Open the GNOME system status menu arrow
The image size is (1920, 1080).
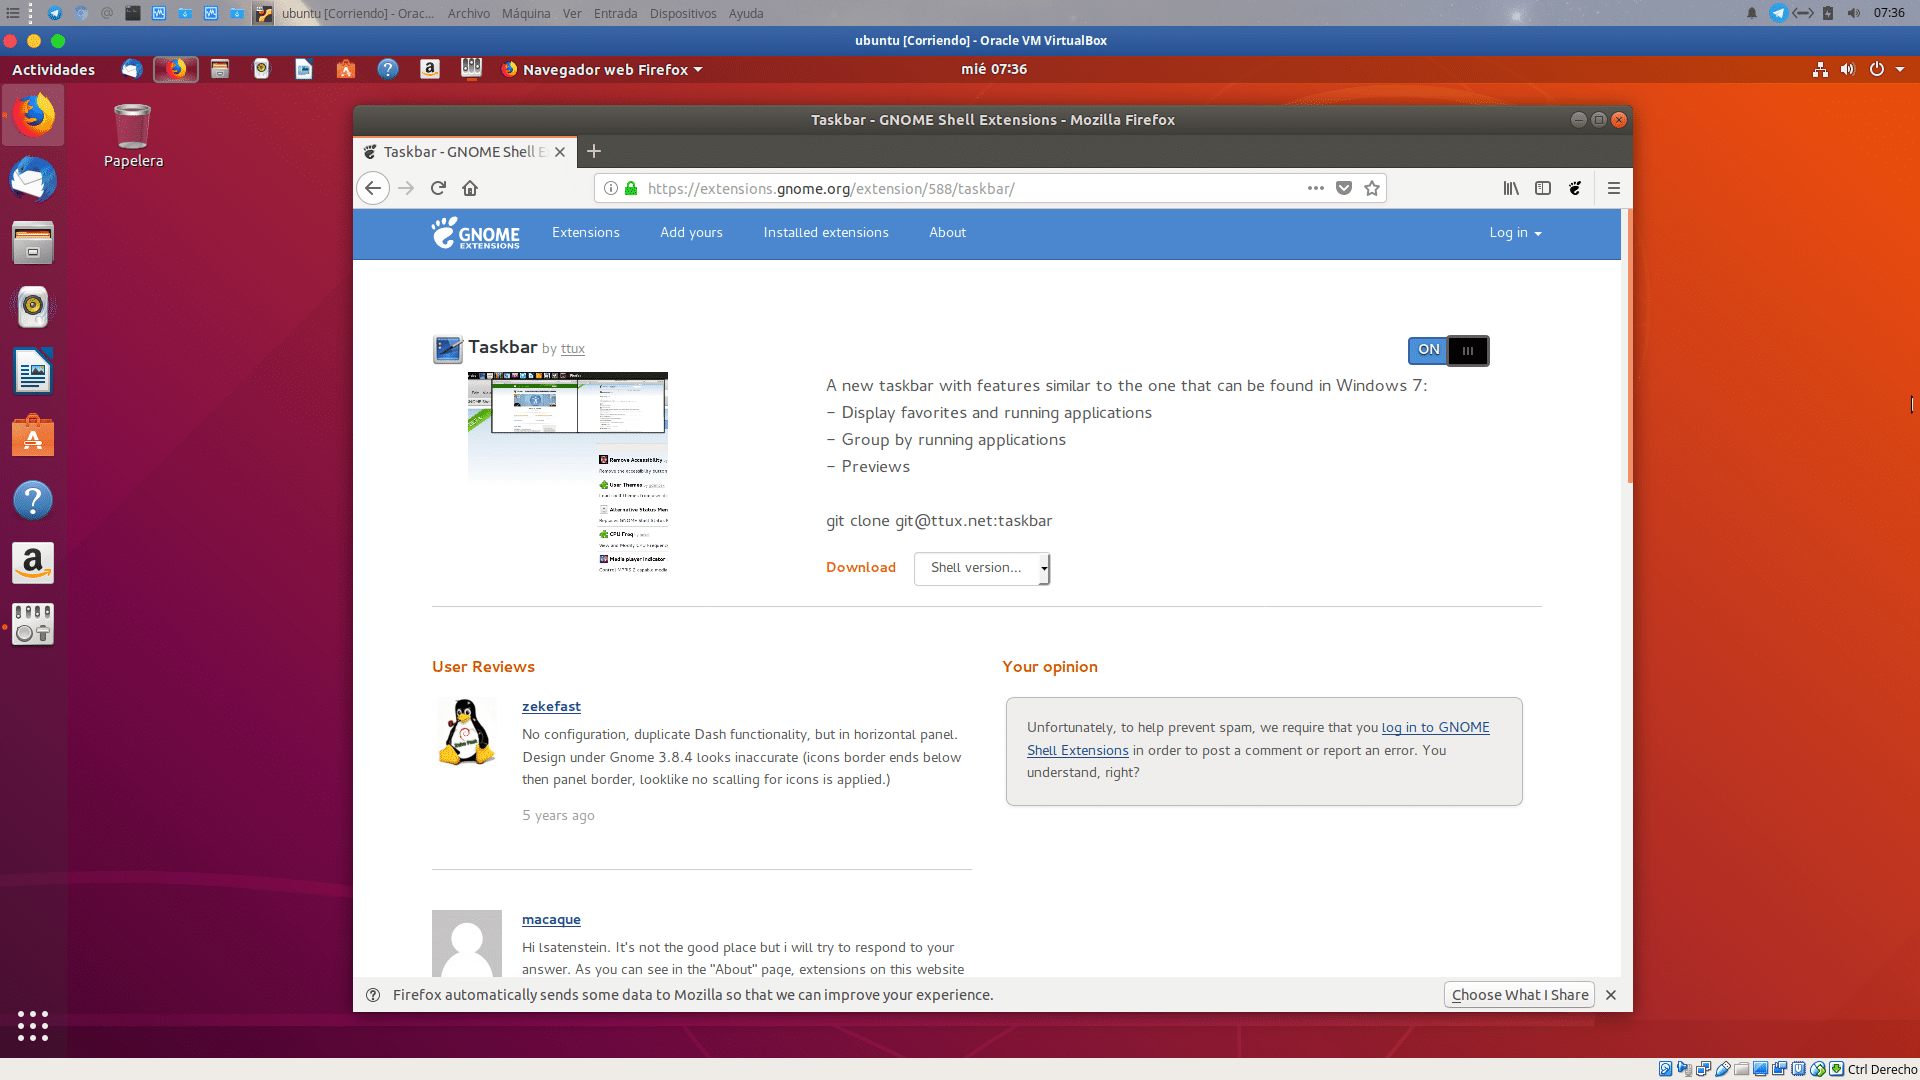[x=1900, y=69]
